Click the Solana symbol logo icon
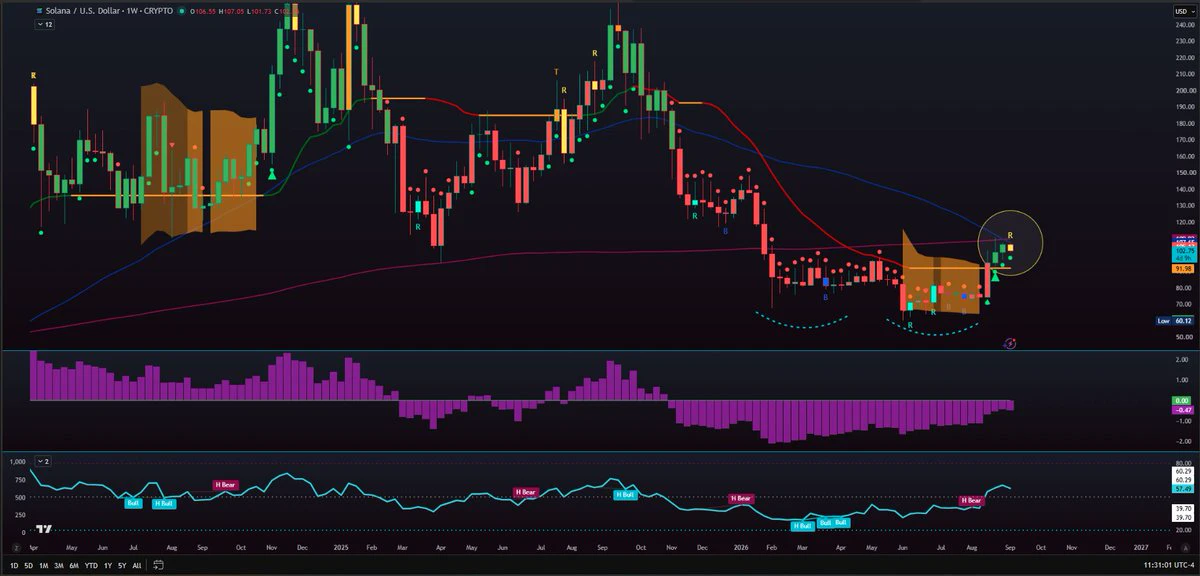Image resolution: width=1200 pixels, height=576 pixels. tap(39, 9)
